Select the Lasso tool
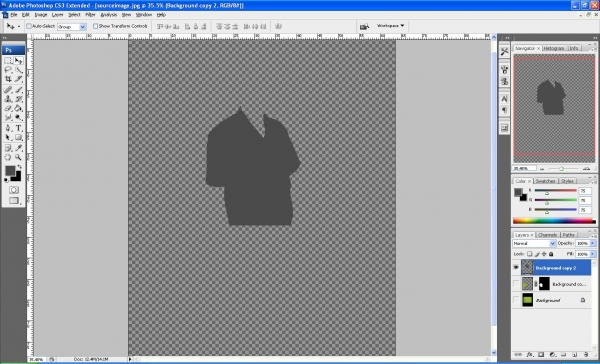Screen dimensions: 600x364 (x=8, y=70)
